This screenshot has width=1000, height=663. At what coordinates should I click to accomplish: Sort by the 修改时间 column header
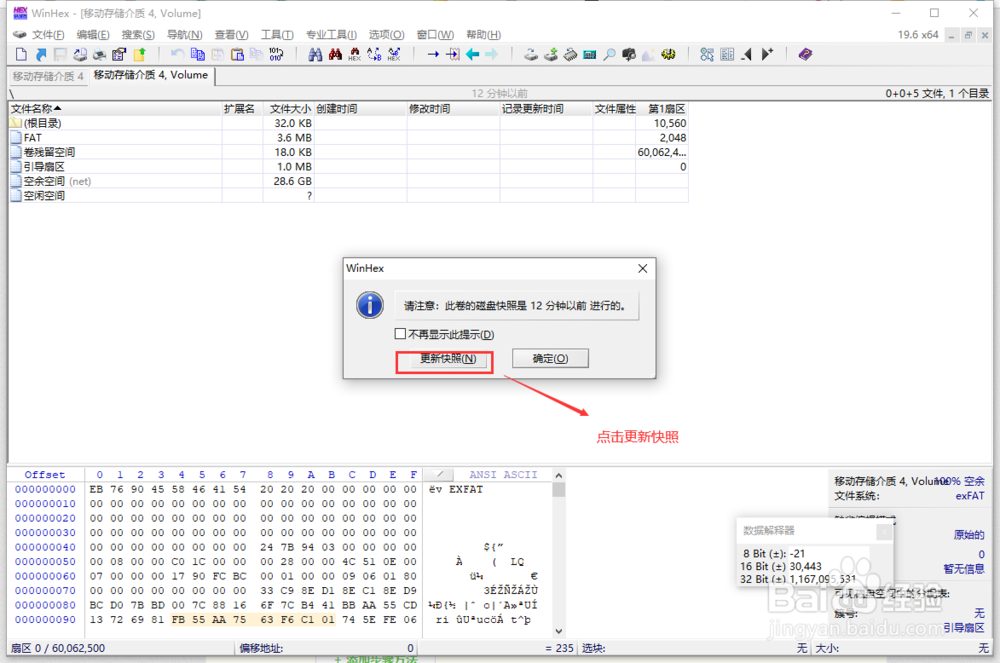tap(453, 109)
